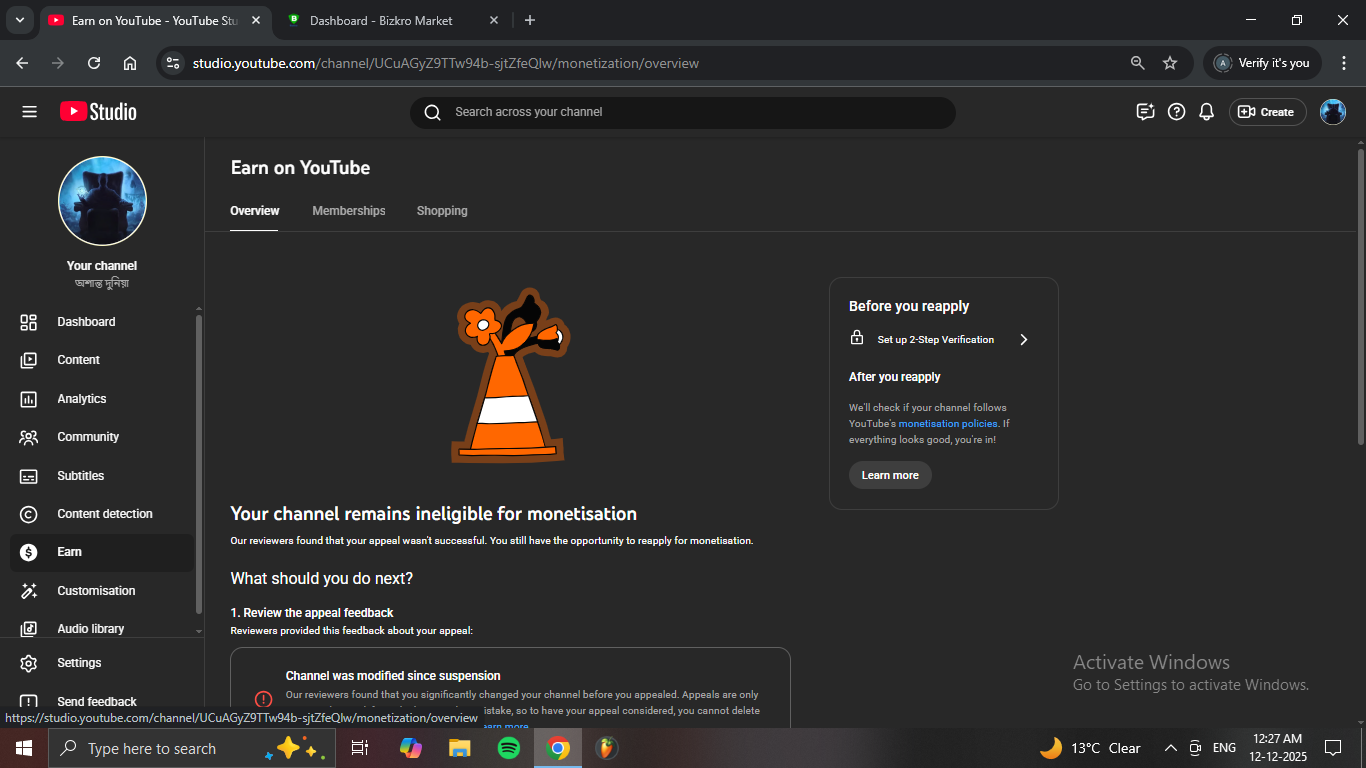Click the account avatar in top right
The image size is (1366, 768).
(x=1332, y=112)
